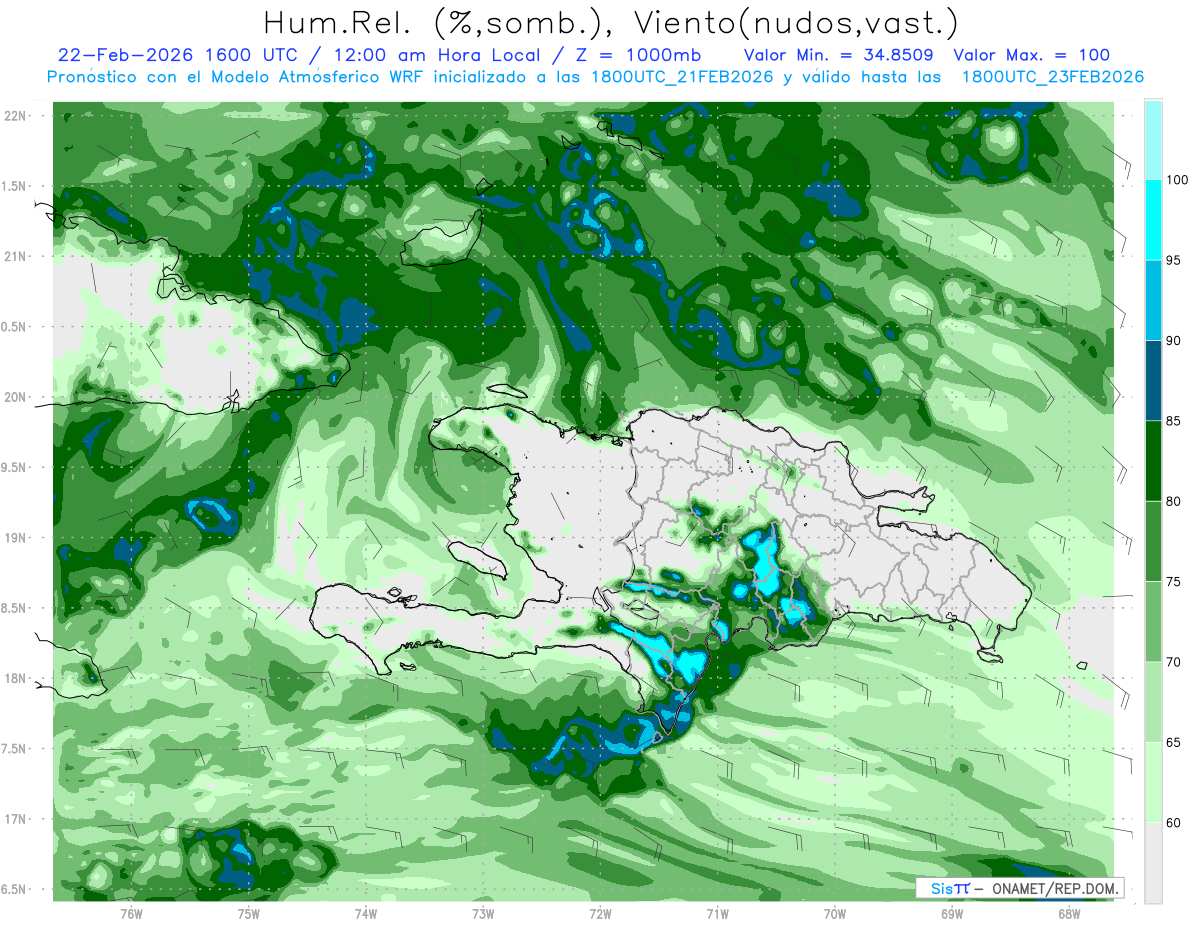The height and width of the screenshot is (927, 1200).
Task: Click 'Valor Max. = 100' text
Action: coord(1031,56)
